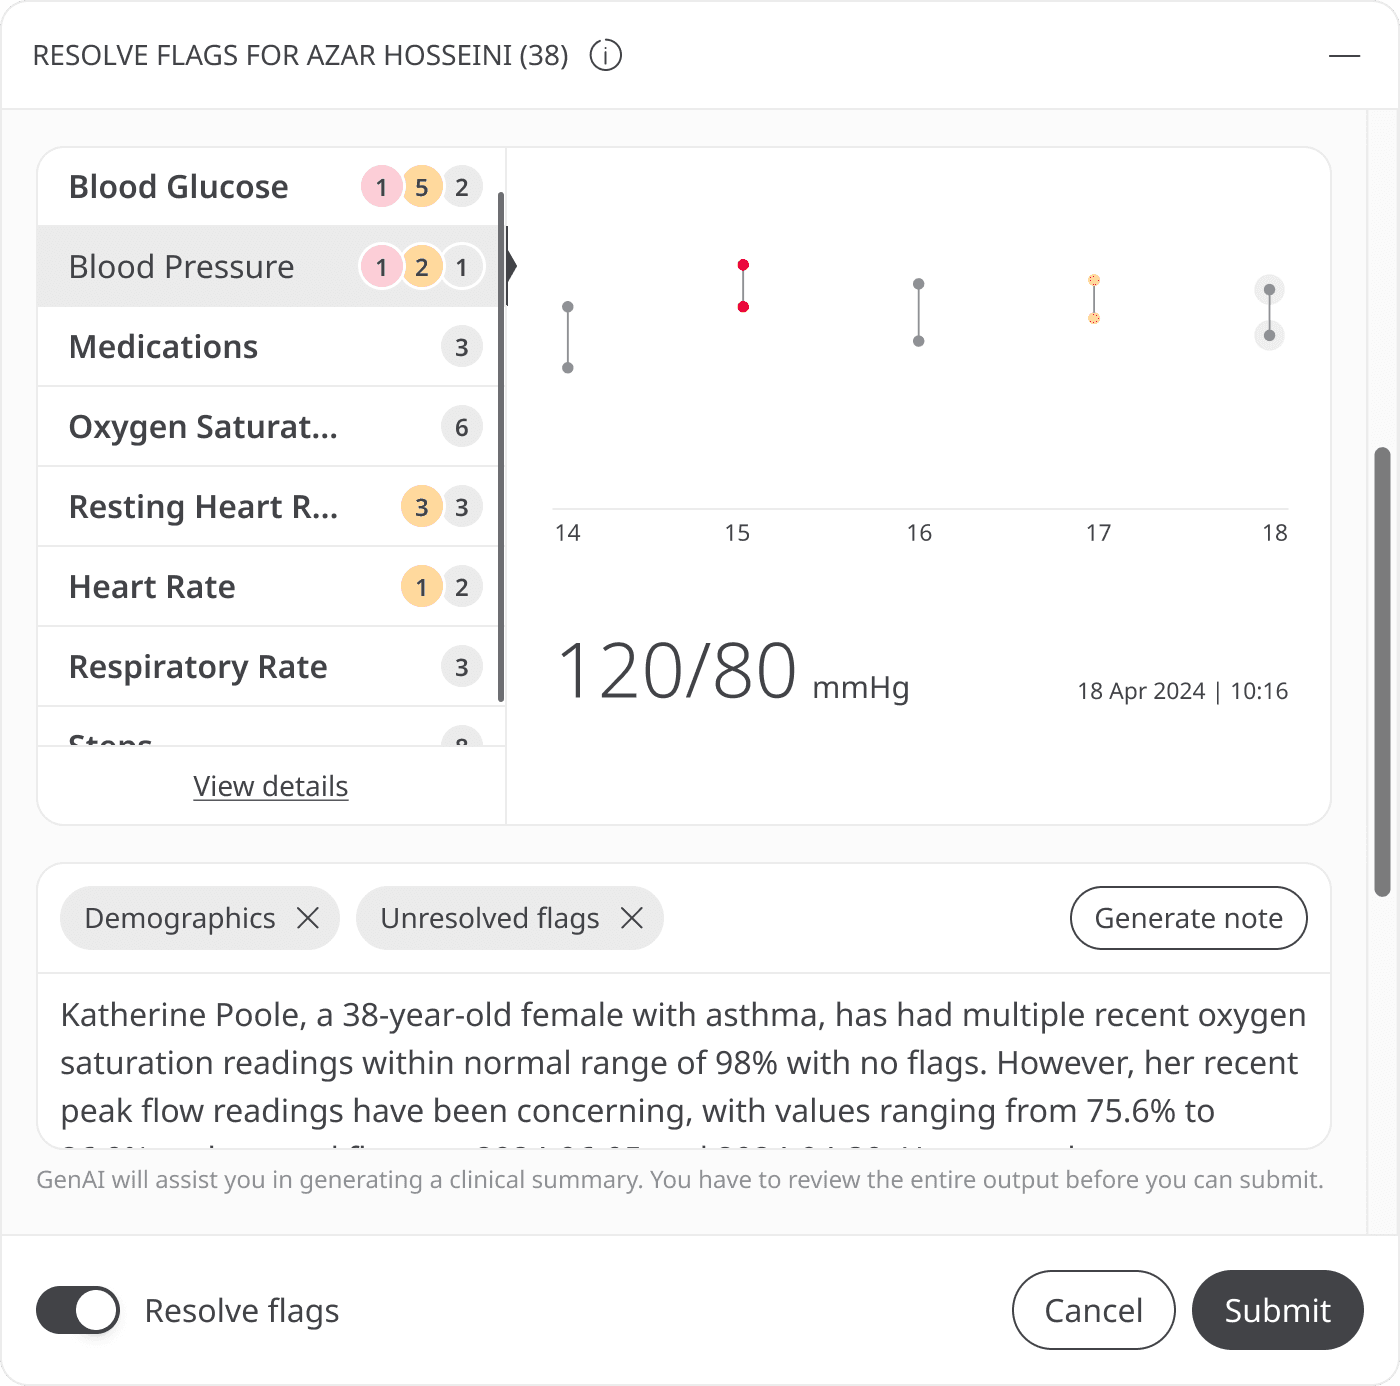Viewport: 1400px width, 1386px height.
Task: Click the orange badge on Resting Heart Rate
Action: (421, 507)
